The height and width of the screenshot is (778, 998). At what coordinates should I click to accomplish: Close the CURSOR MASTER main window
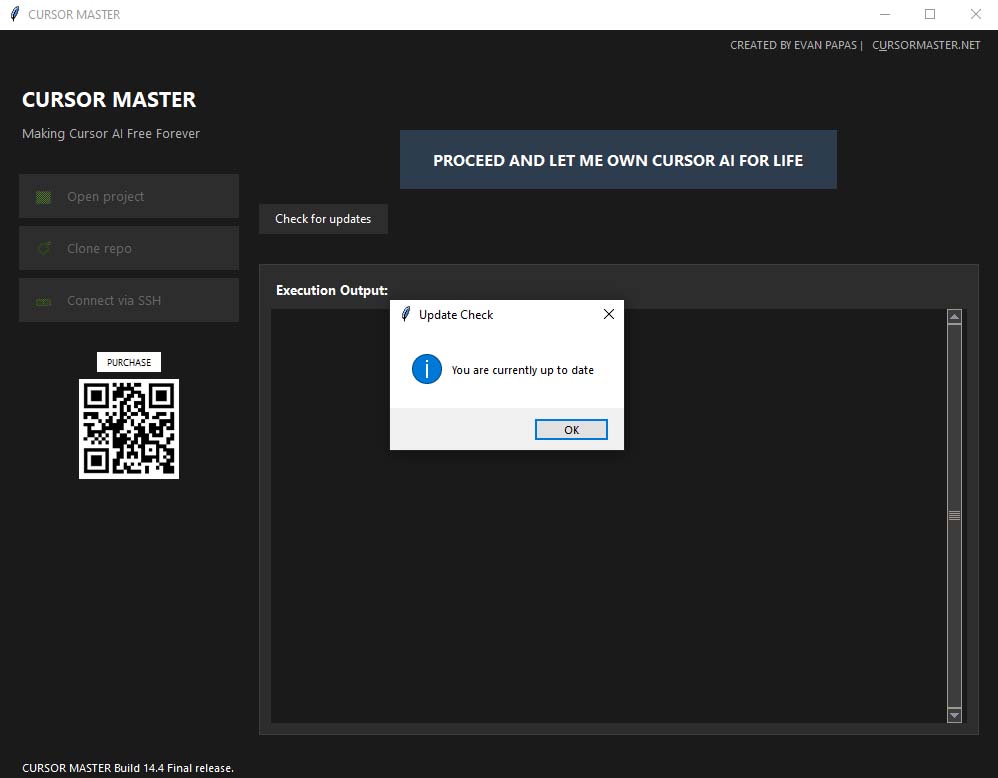[976, 14]
